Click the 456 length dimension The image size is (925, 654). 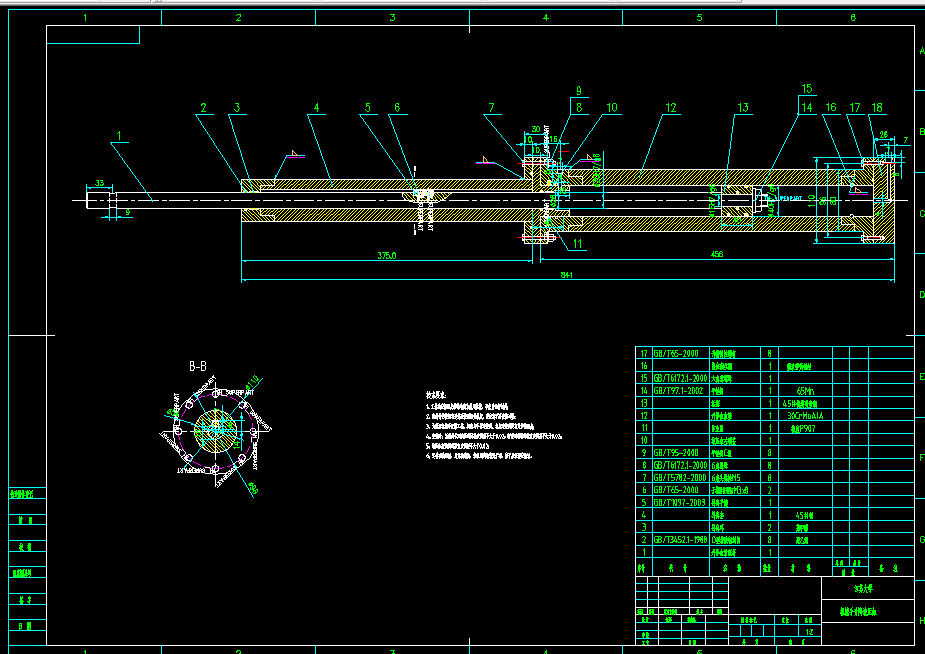pos(717,254)
